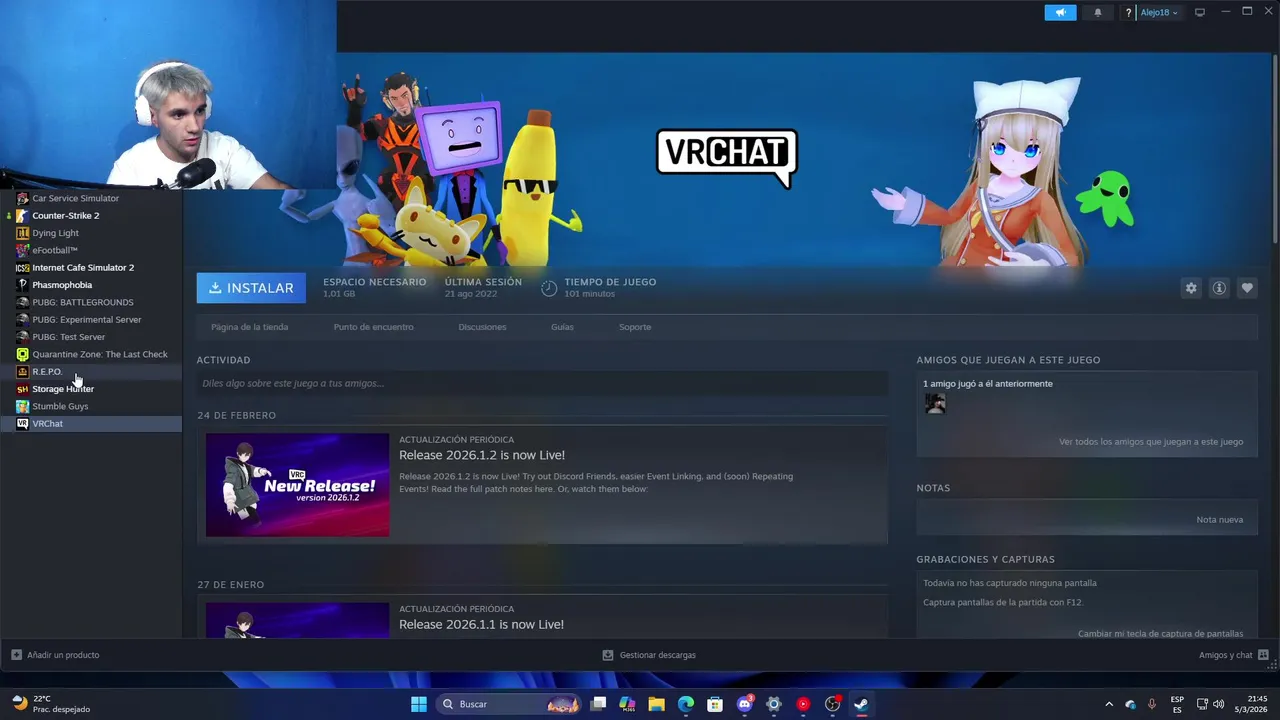Select PUBG: Test Server in library

[x=91, y=337]
